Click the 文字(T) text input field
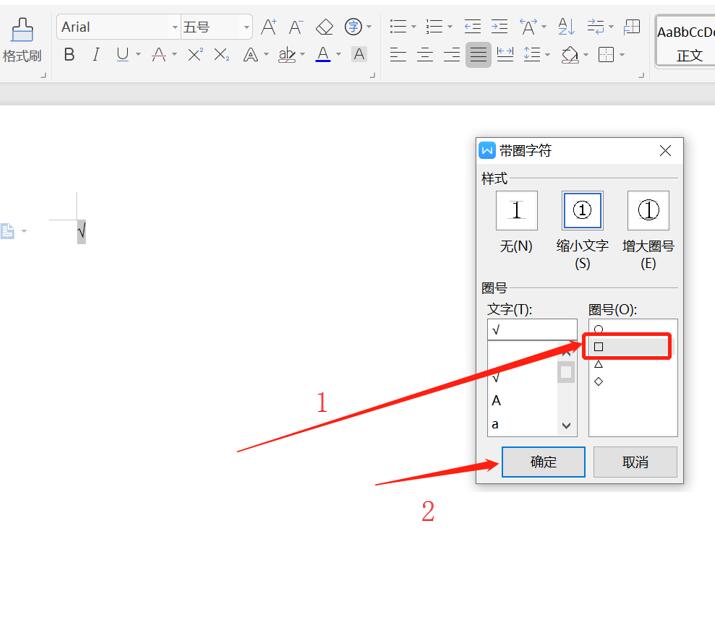 coord(532,329)
